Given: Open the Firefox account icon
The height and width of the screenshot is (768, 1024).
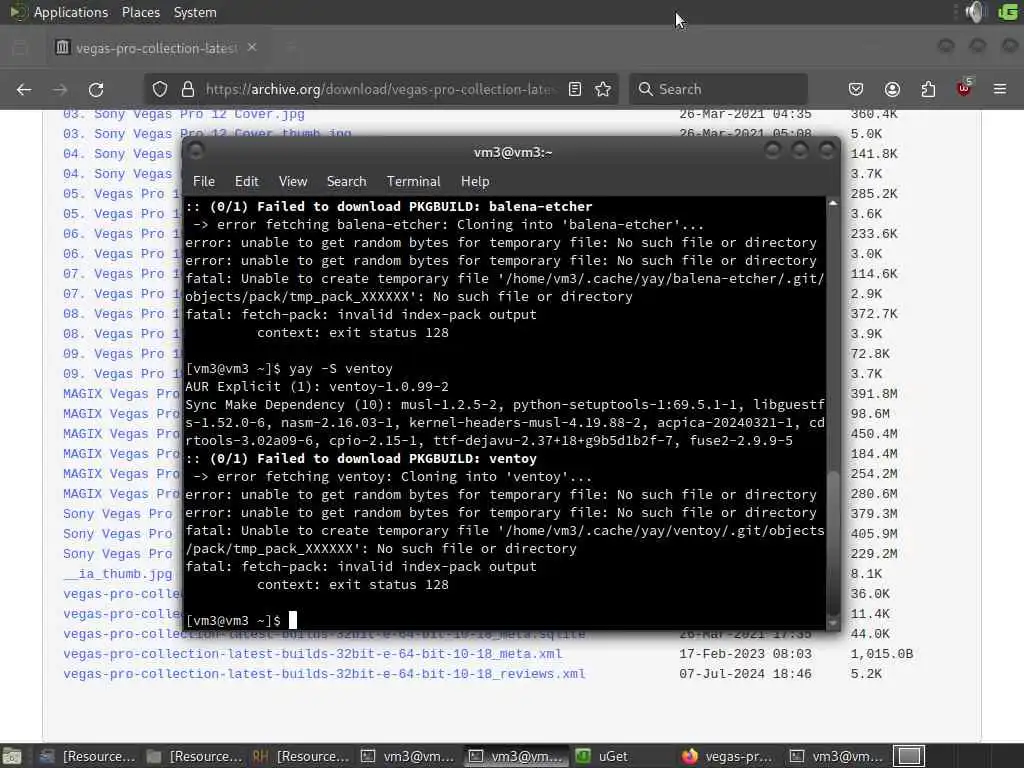Looking at the screenshot, I should tap(892, 89).
